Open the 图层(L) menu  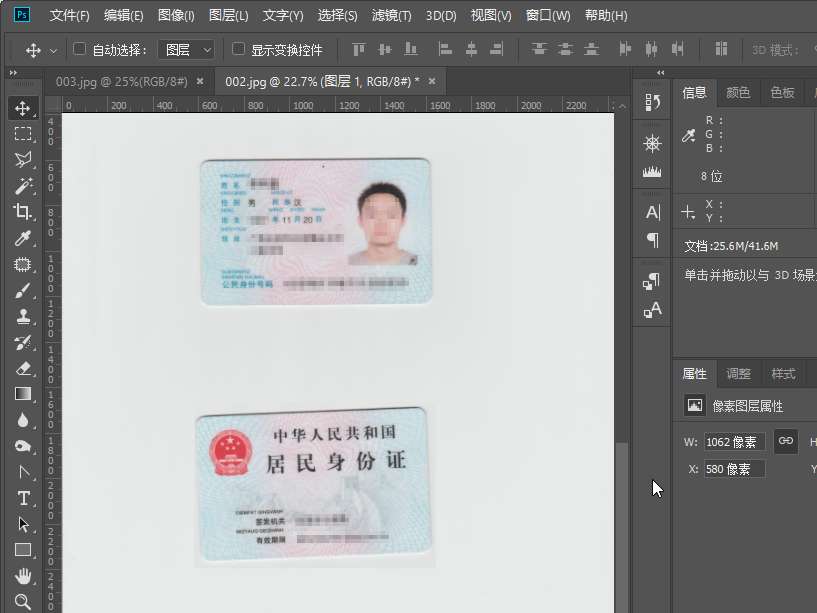tap(228, 16)
